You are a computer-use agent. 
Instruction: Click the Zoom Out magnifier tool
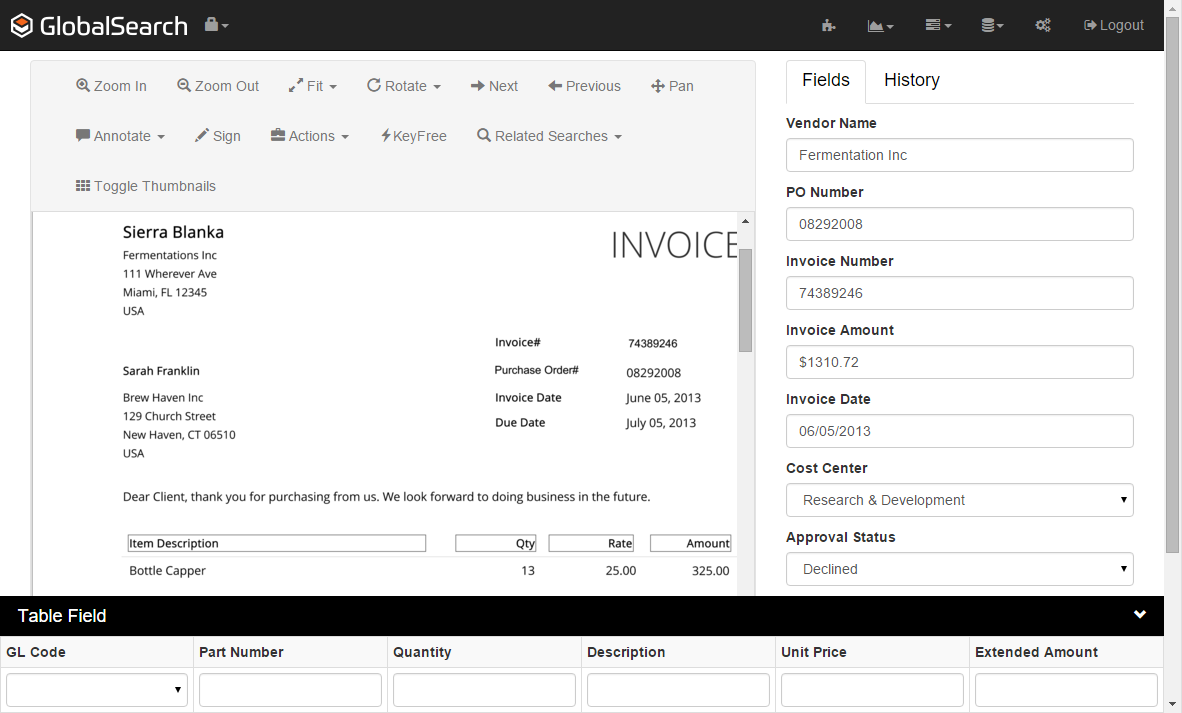(x=218, y=86)
